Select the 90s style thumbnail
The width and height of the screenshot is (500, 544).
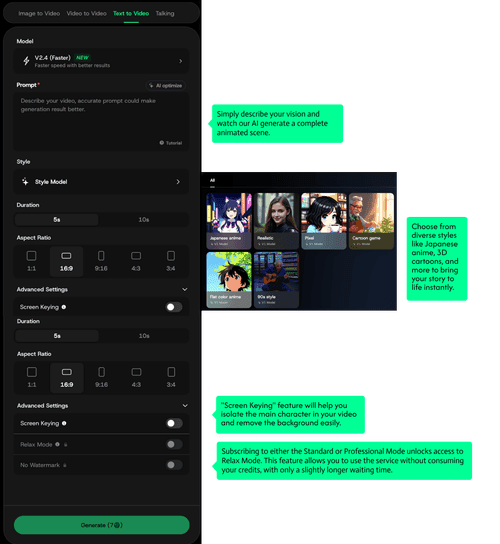(x=276, y=280)
